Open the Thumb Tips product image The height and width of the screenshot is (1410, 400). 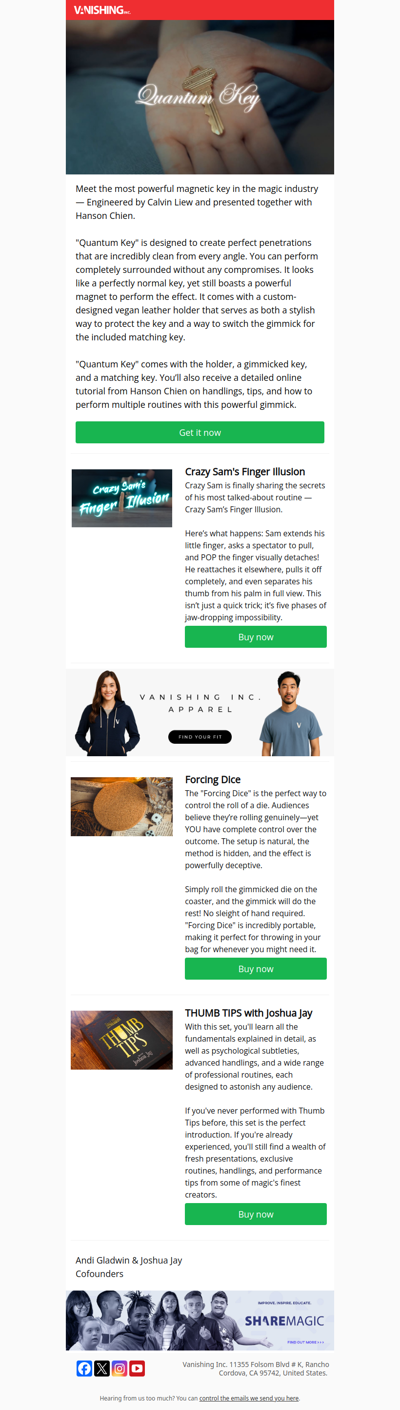(x=121, y=1040)
